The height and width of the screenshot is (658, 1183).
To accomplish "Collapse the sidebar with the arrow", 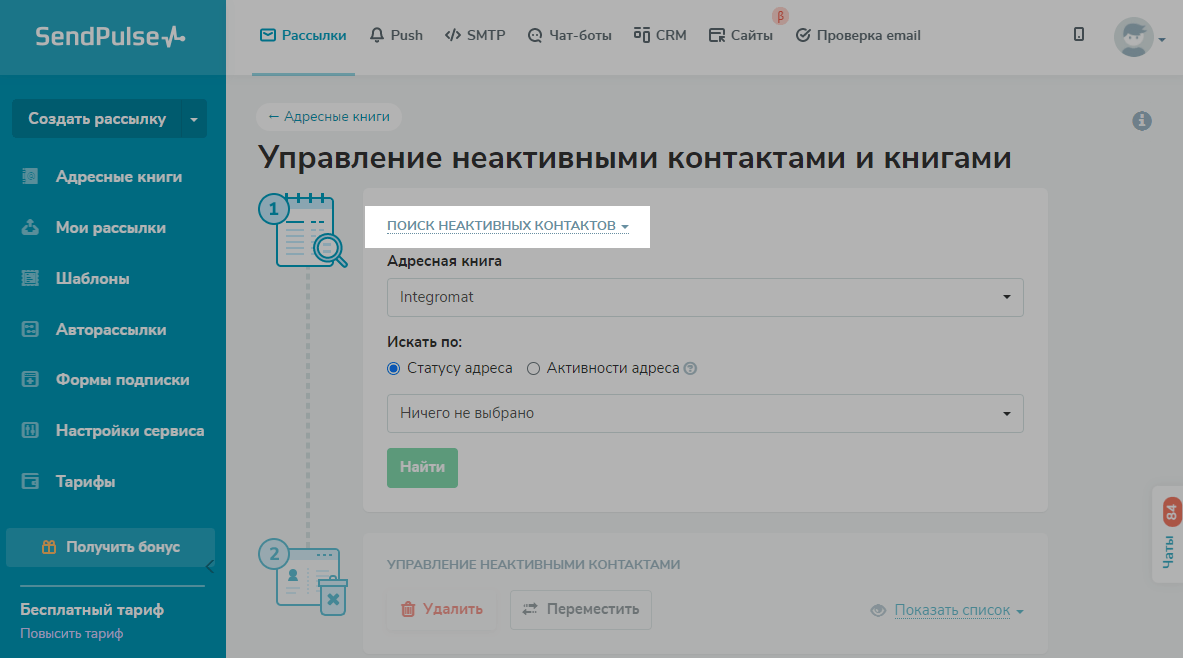I will point(210,567).
